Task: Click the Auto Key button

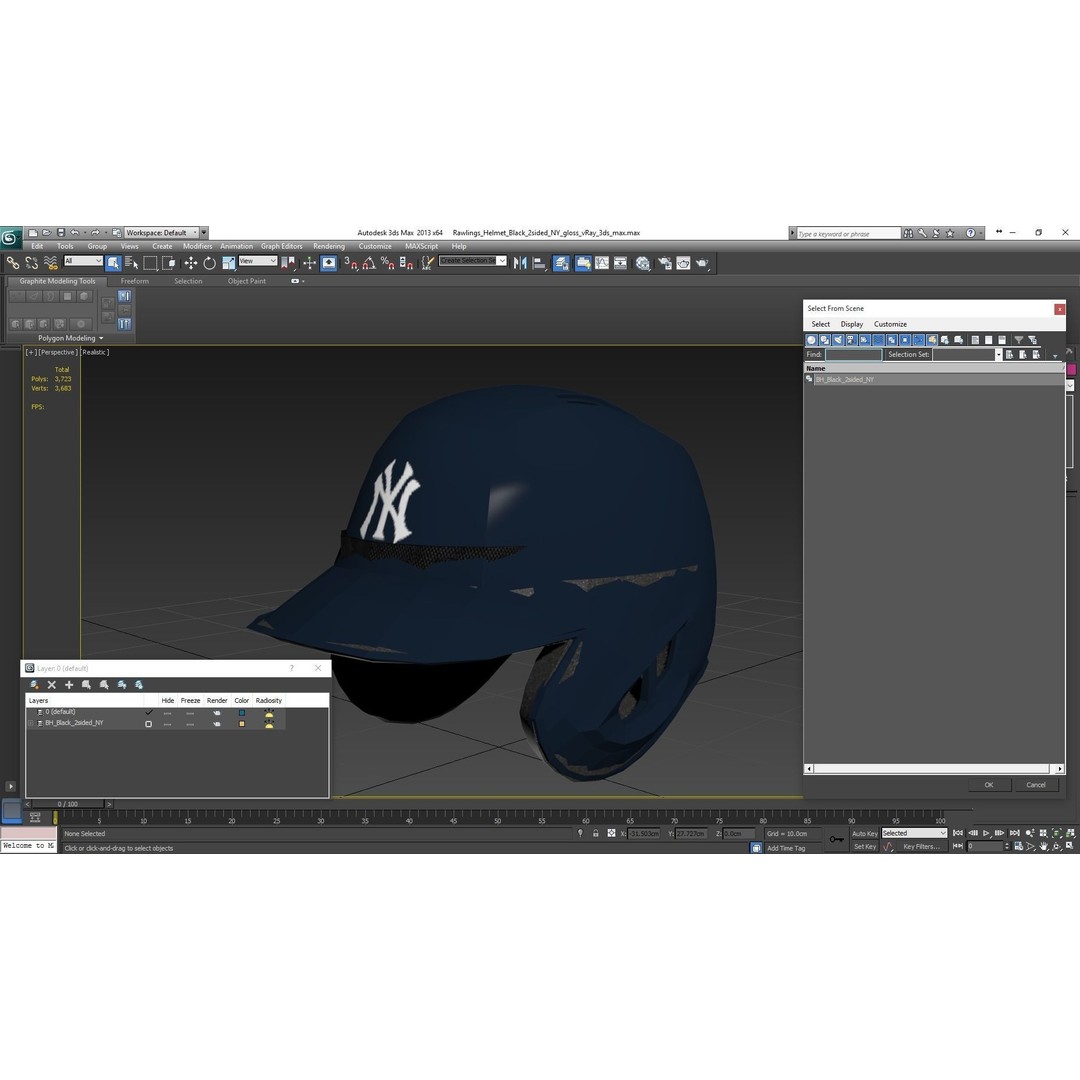Action: coord(864,833)
